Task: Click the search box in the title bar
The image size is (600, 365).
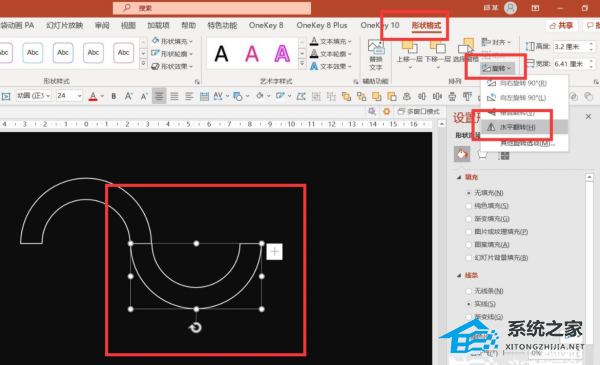Action: click(212, 8)
